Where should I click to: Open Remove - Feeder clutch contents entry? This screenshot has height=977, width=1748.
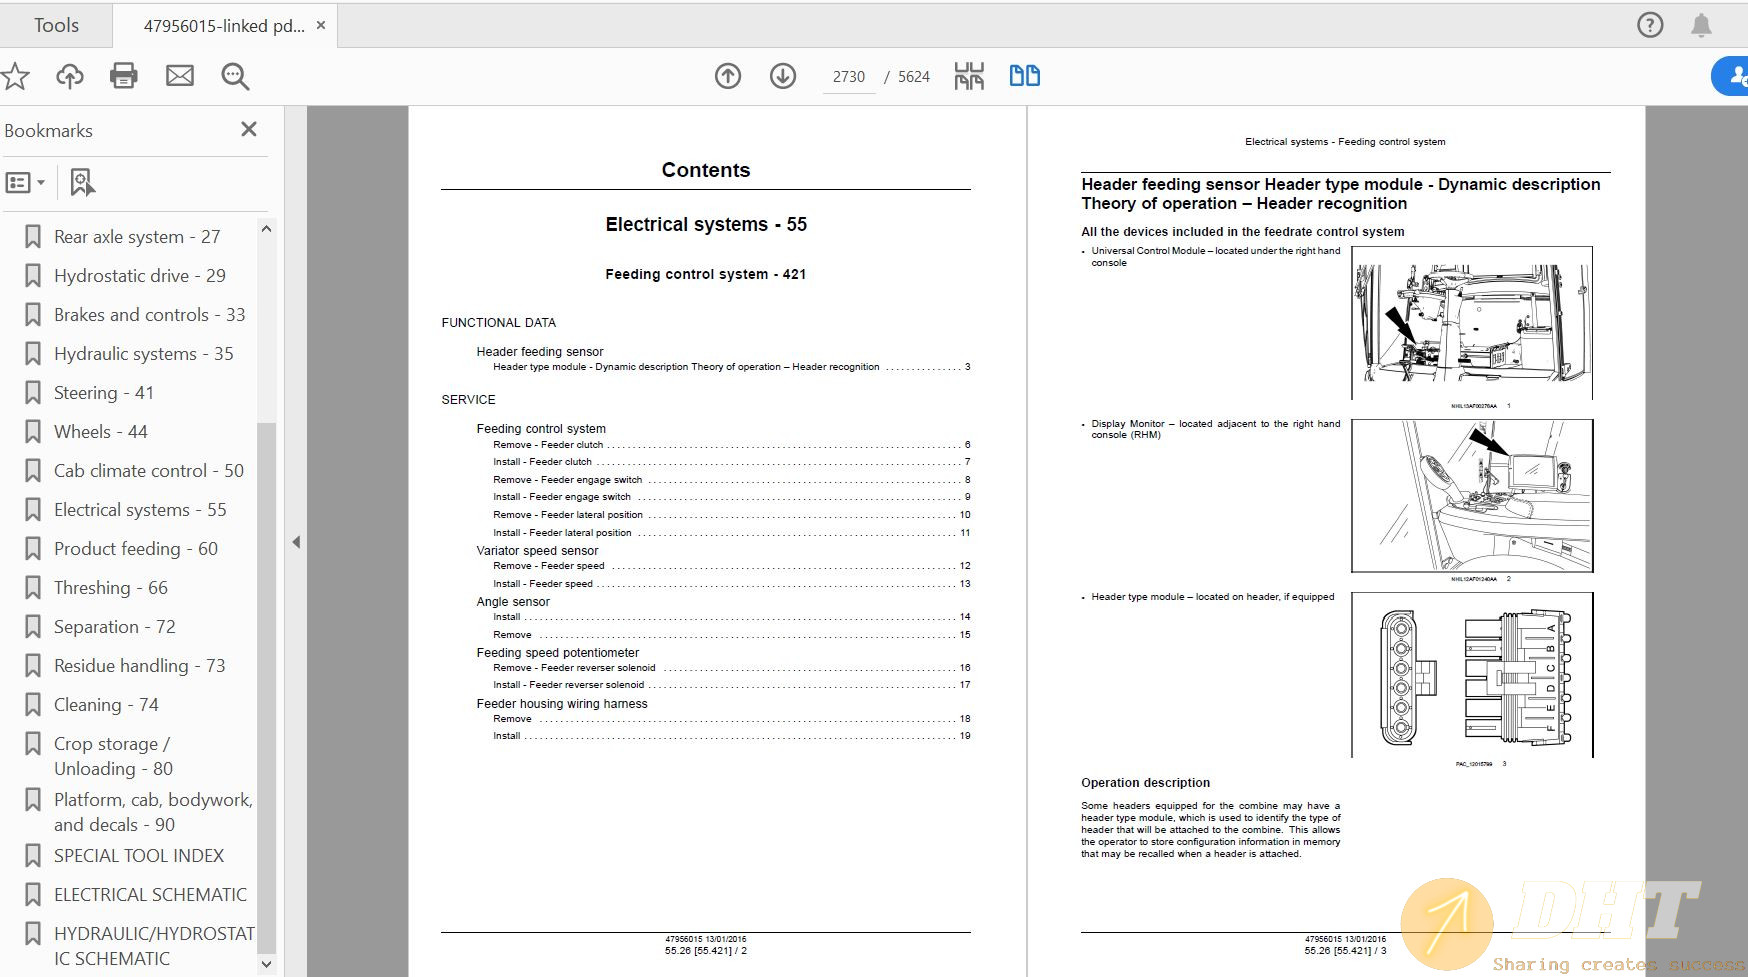click(731, 445)
